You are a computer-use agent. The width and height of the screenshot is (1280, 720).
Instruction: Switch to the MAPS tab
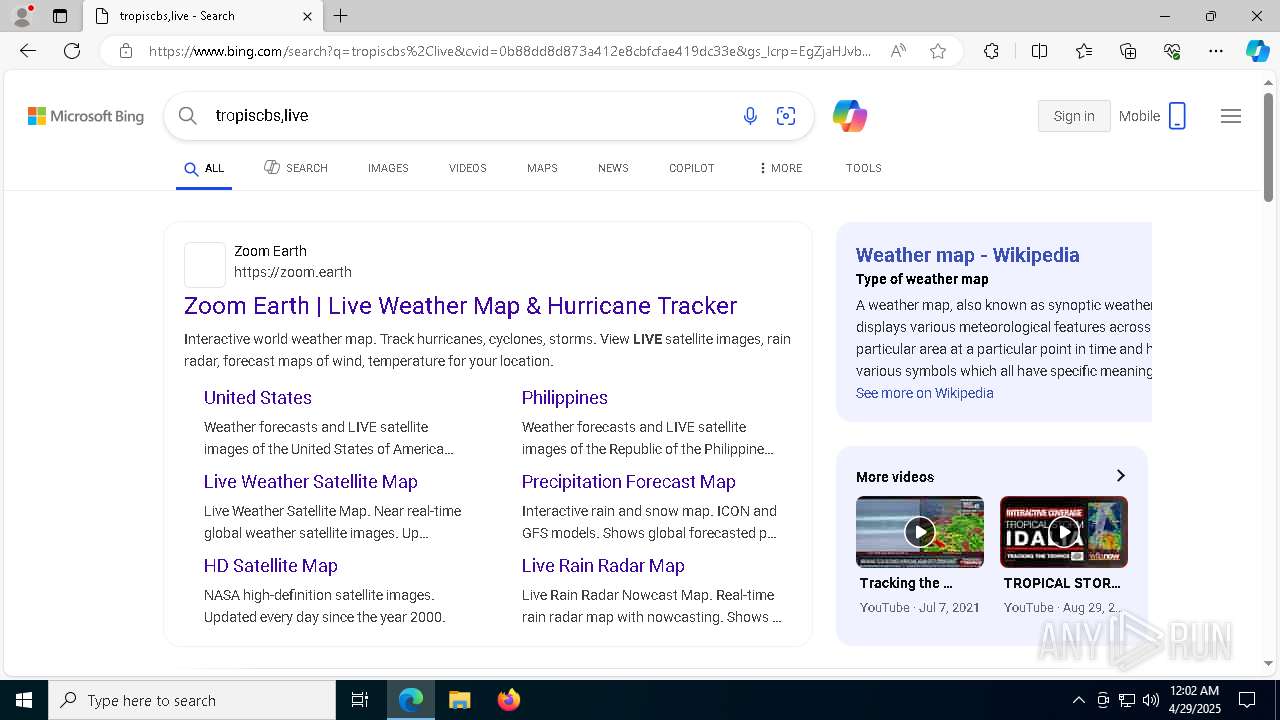point(542,168)
